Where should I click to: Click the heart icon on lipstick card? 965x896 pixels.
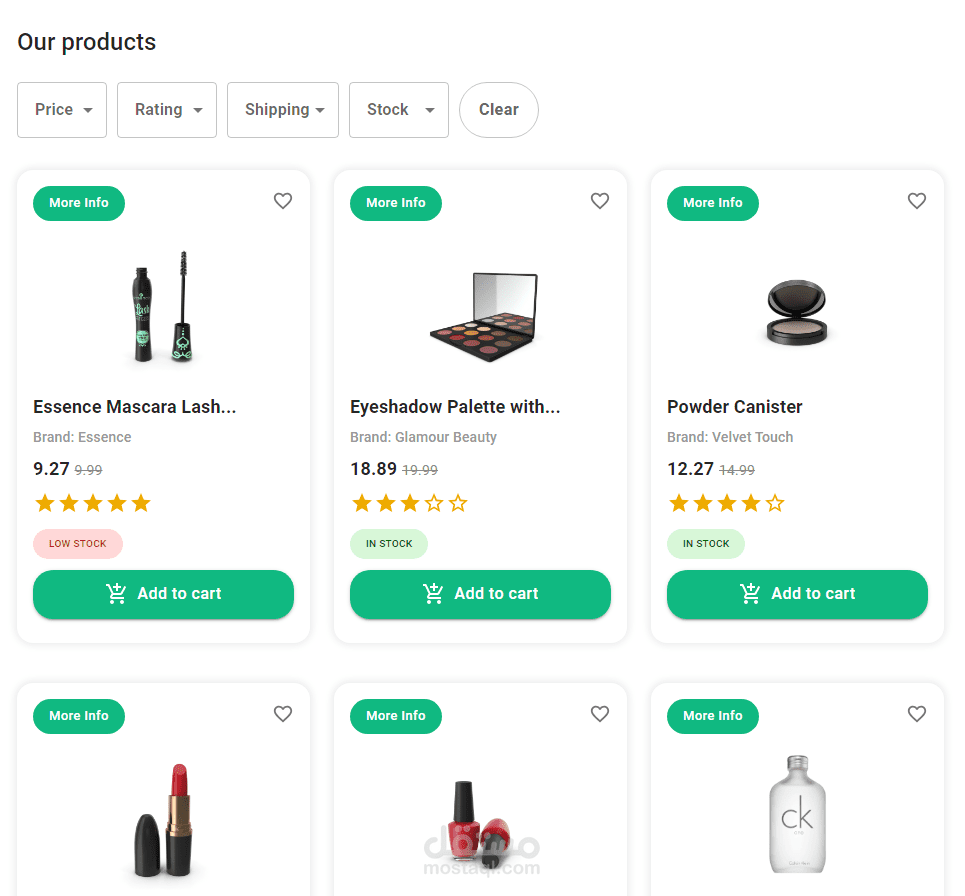[283, 714]
